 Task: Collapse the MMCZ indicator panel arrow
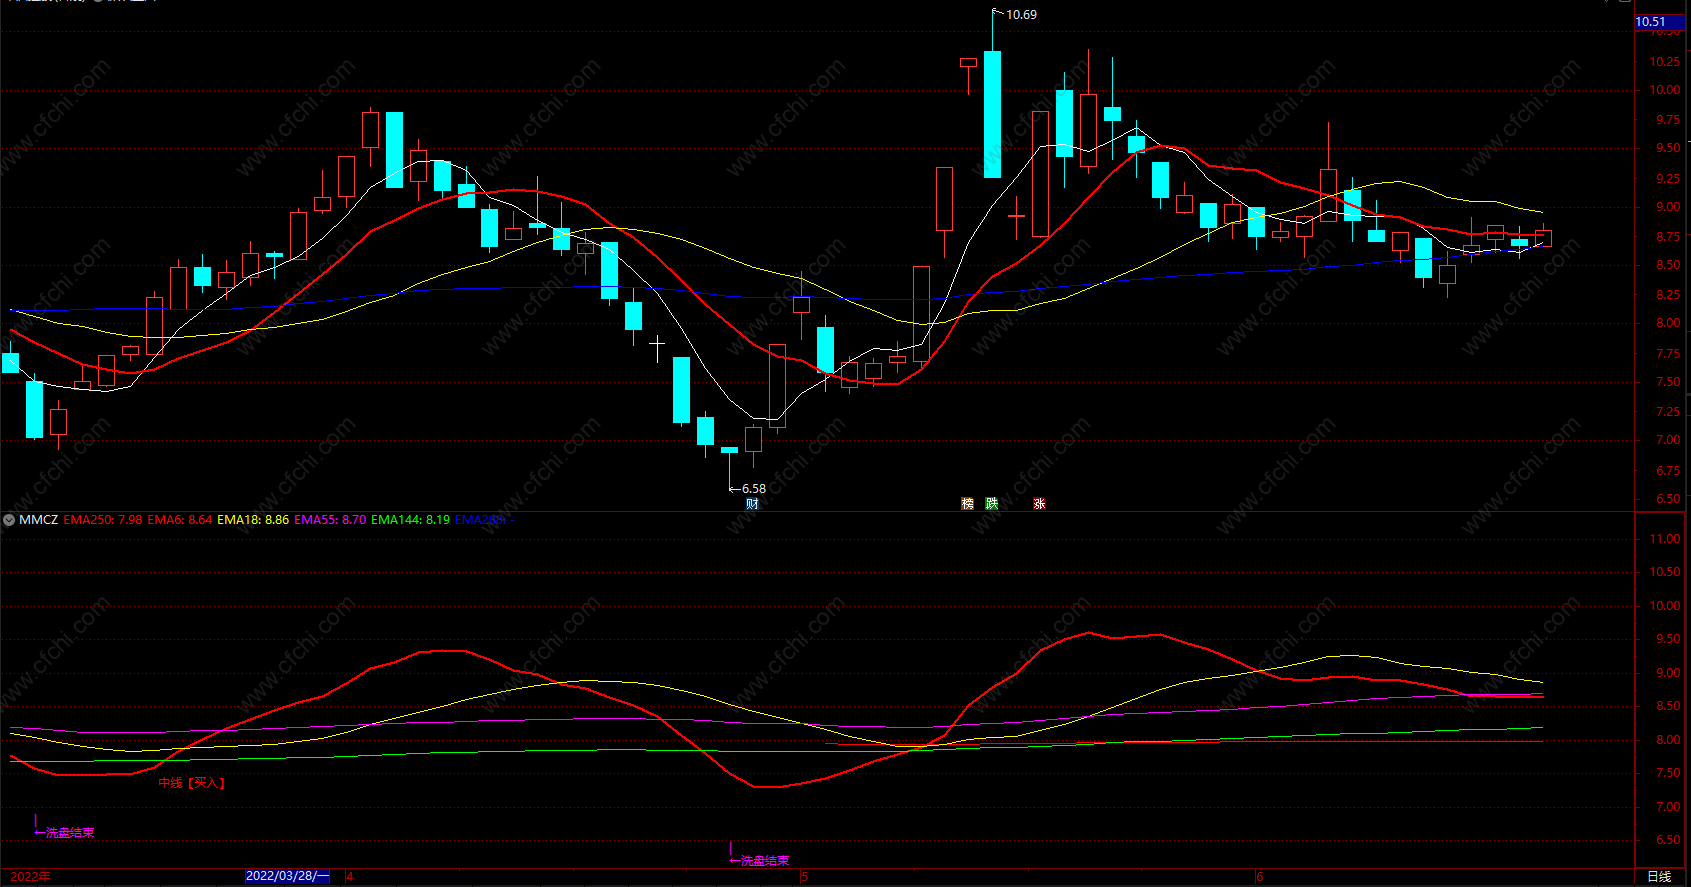(9, 520)
